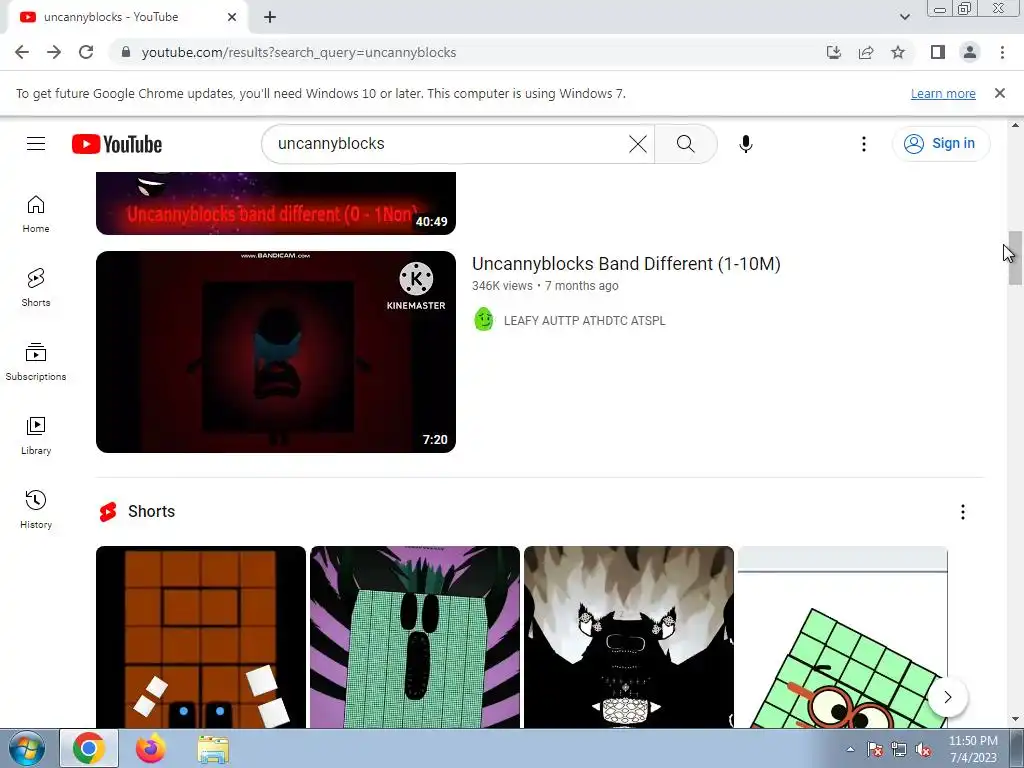Click Chrome in the taskbar
The height and width of the screenshot is (768, 1024).
click(x=89, y=748)
